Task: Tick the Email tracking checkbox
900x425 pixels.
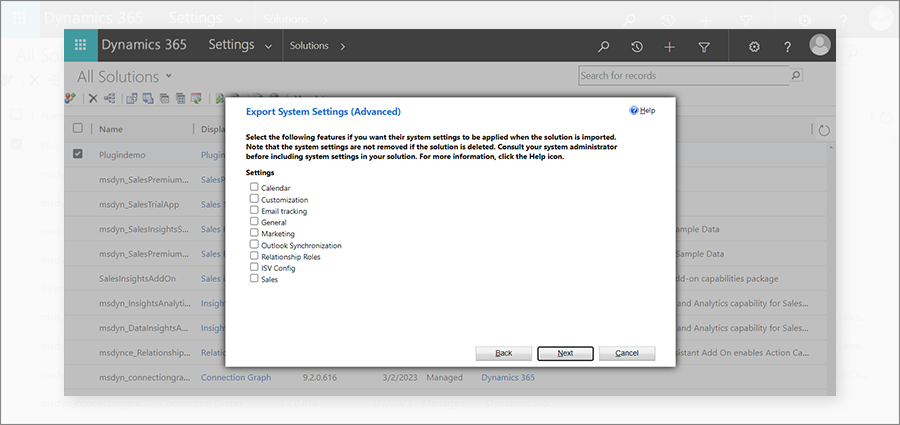Action: (x=254, y=210)
